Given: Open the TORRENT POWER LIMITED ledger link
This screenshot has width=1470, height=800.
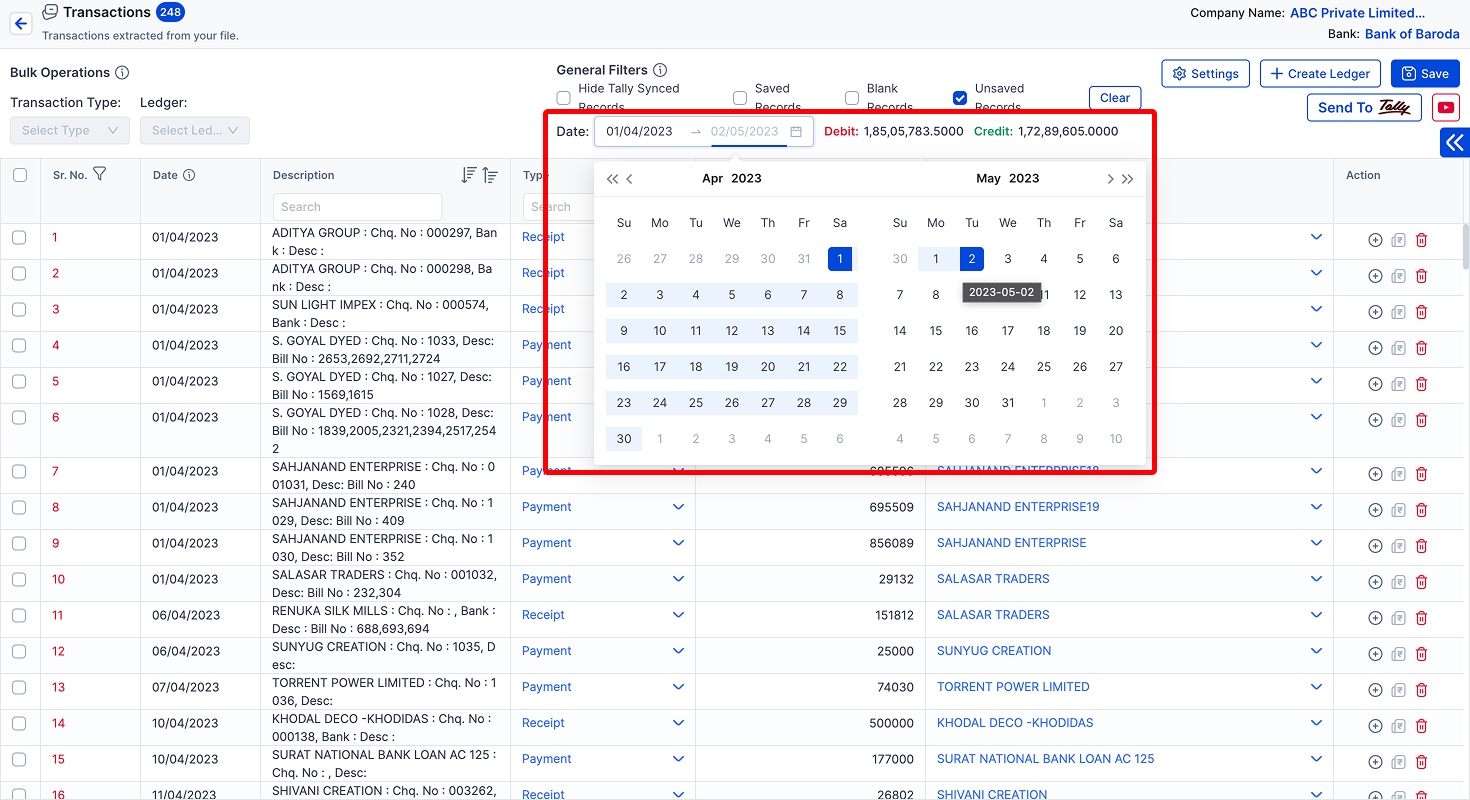Looking at the screenshot, I should (x=1013, y=687).
